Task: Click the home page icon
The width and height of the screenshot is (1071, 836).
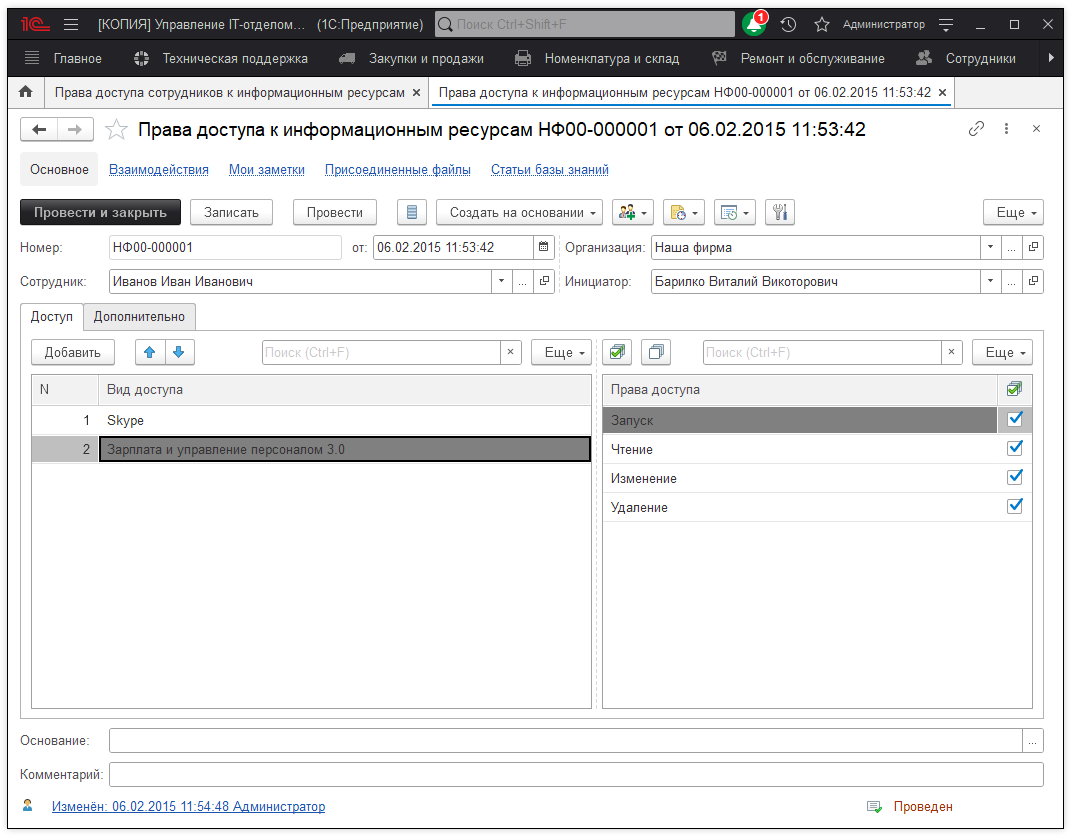Action: tap(26, 92)
